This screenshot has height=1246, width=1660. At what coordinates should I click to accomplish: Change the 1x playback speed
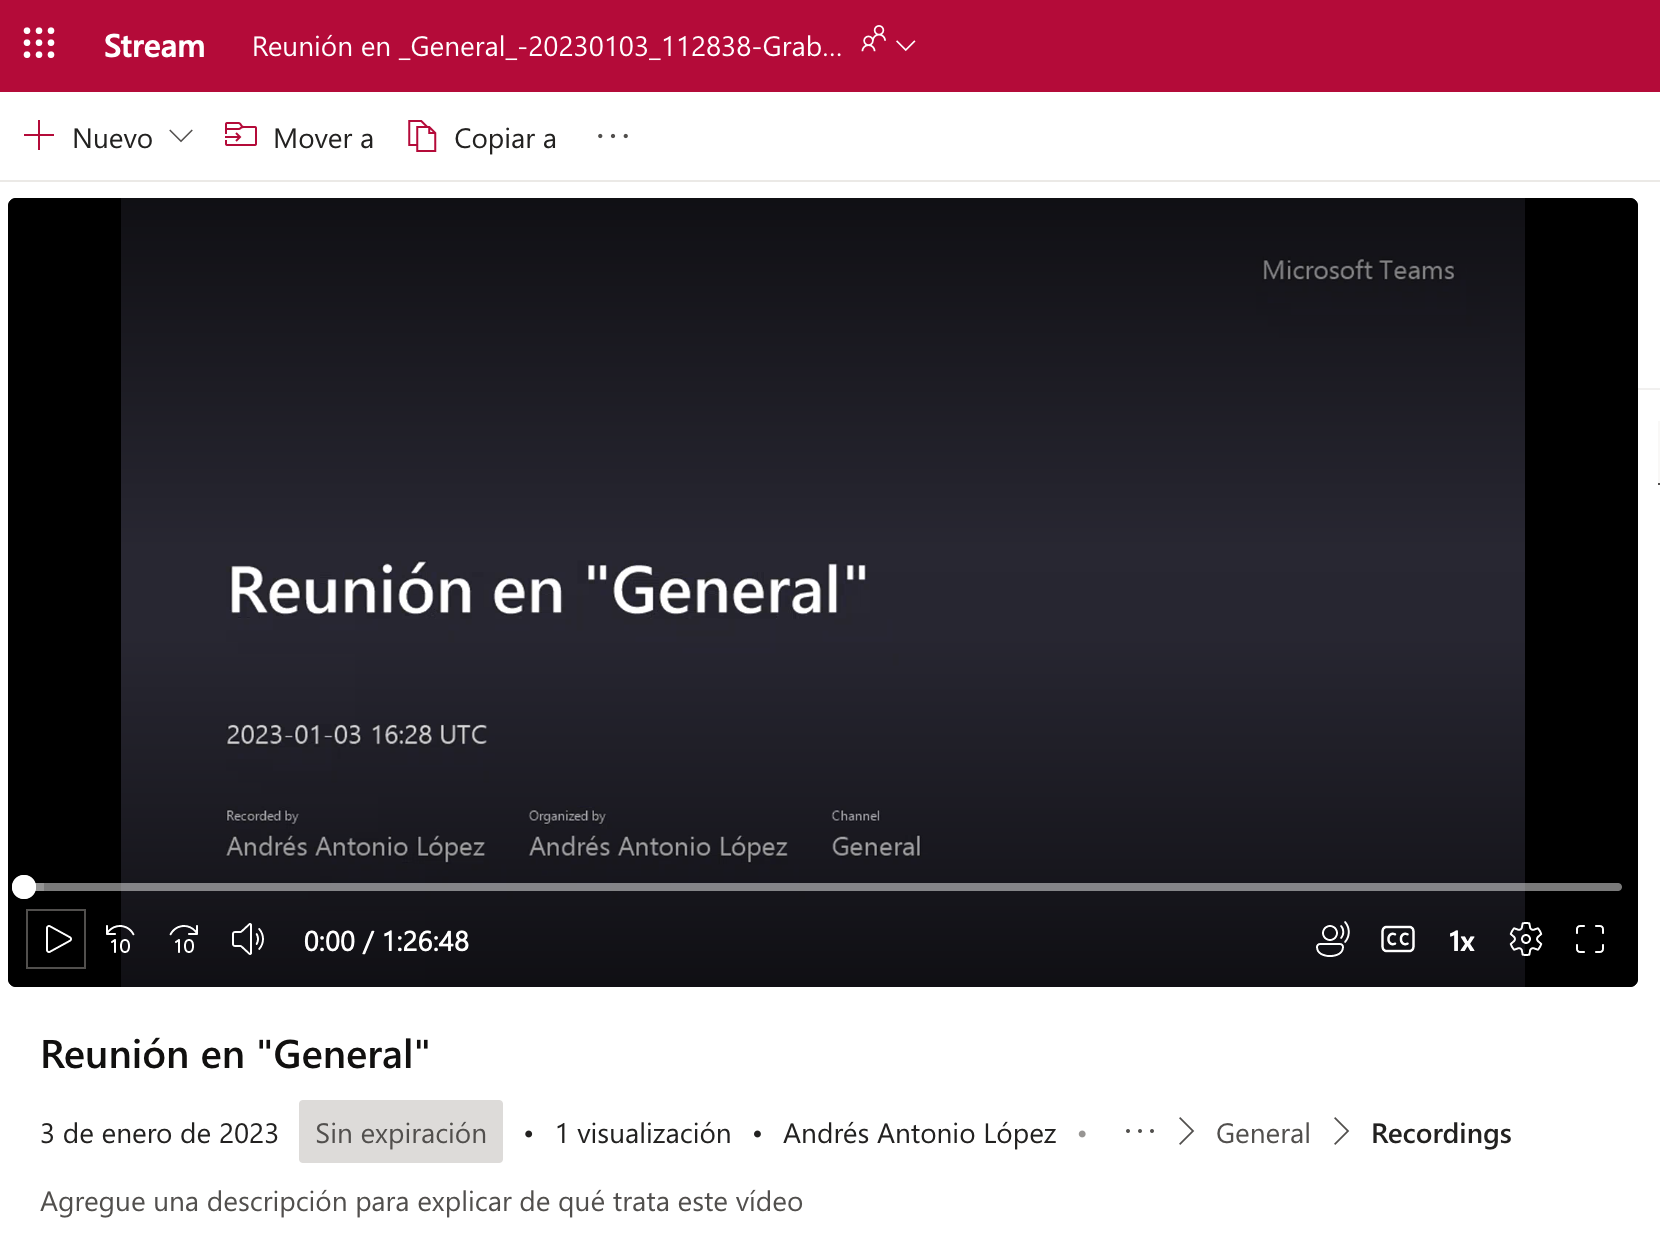[1461, 941]
